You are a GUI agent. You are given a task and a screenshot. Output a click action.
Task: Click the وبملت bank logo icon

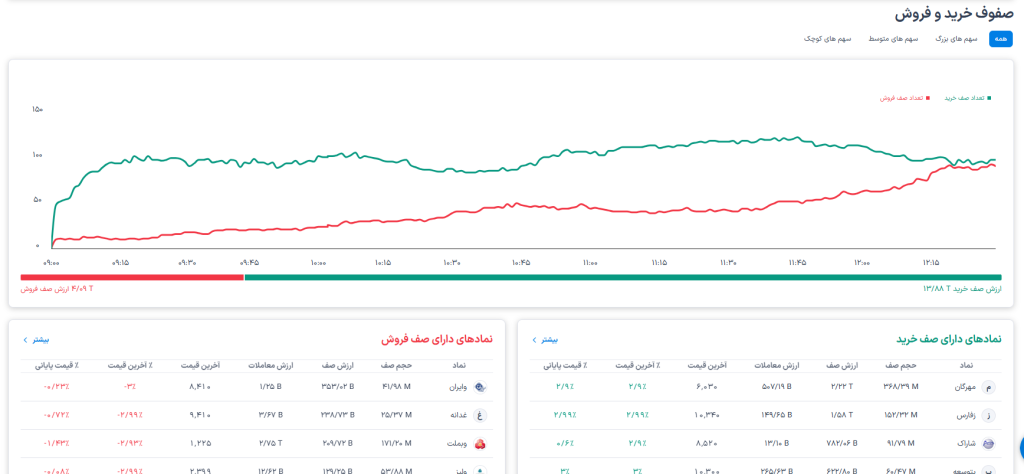pos(480,443)
